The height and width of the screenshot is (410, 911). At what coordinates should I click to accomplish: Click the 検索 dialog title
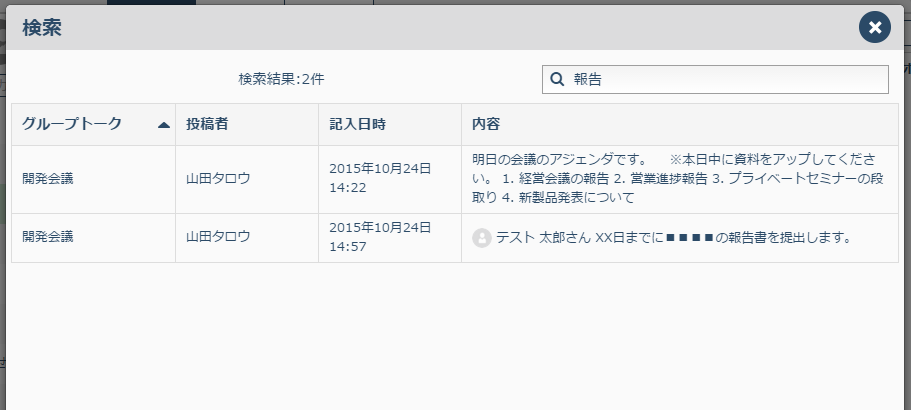tap(42, 28)
